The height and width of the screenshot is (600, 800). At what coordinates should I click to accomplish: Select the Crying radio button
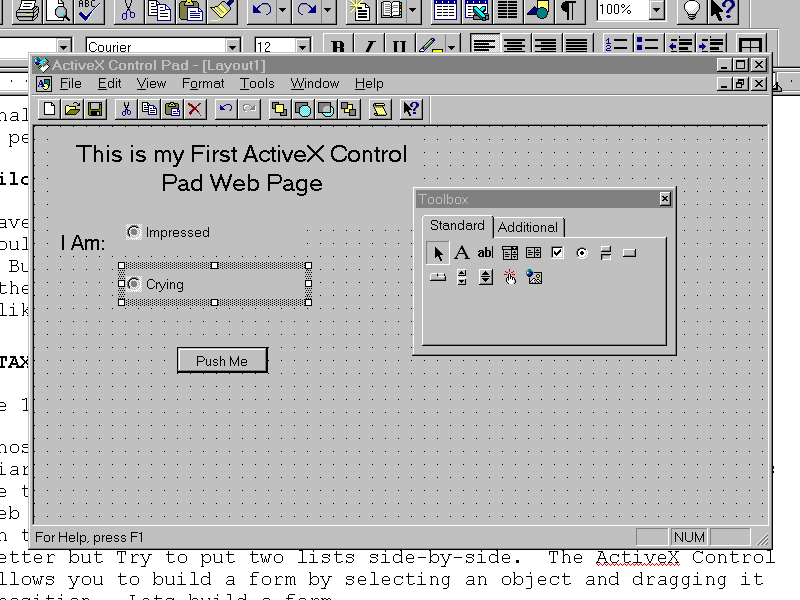[x=134, y=284]
